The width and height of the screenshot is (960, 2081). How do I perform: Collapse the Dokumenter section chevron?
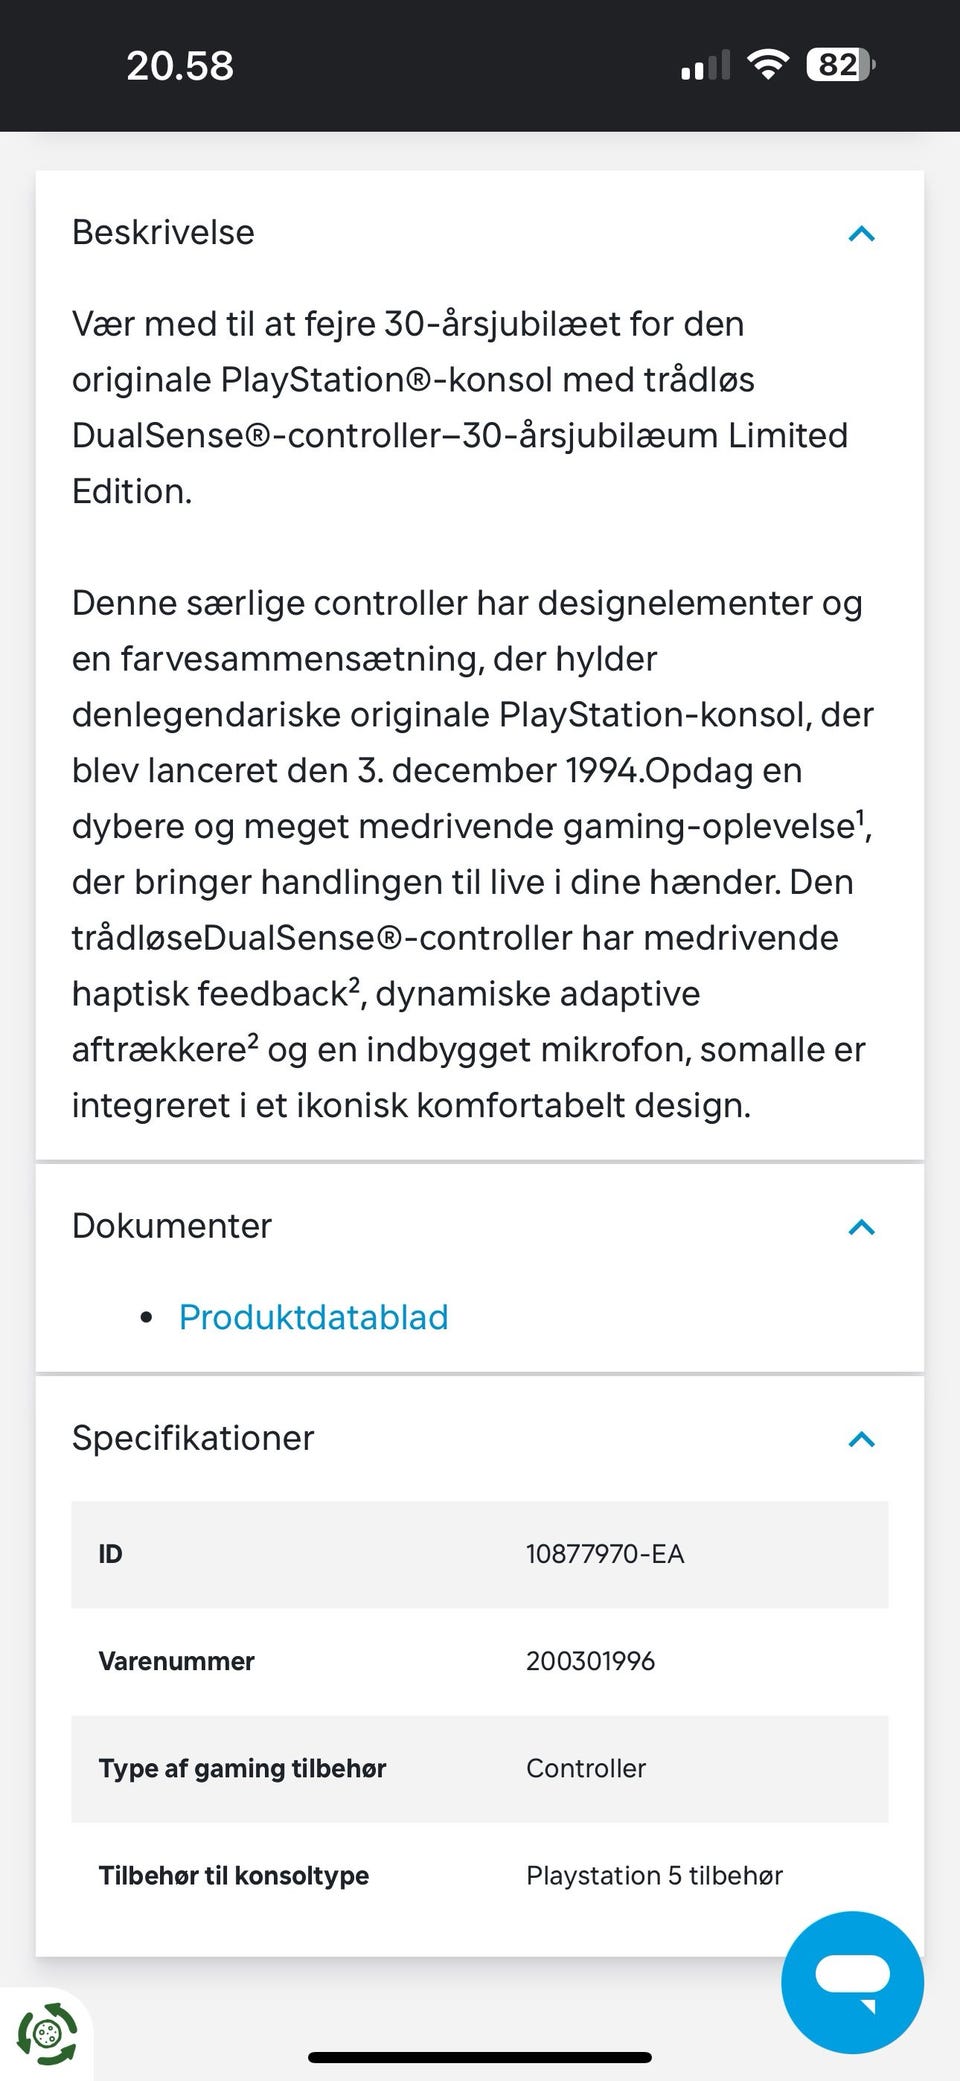tap(861, 1227)
